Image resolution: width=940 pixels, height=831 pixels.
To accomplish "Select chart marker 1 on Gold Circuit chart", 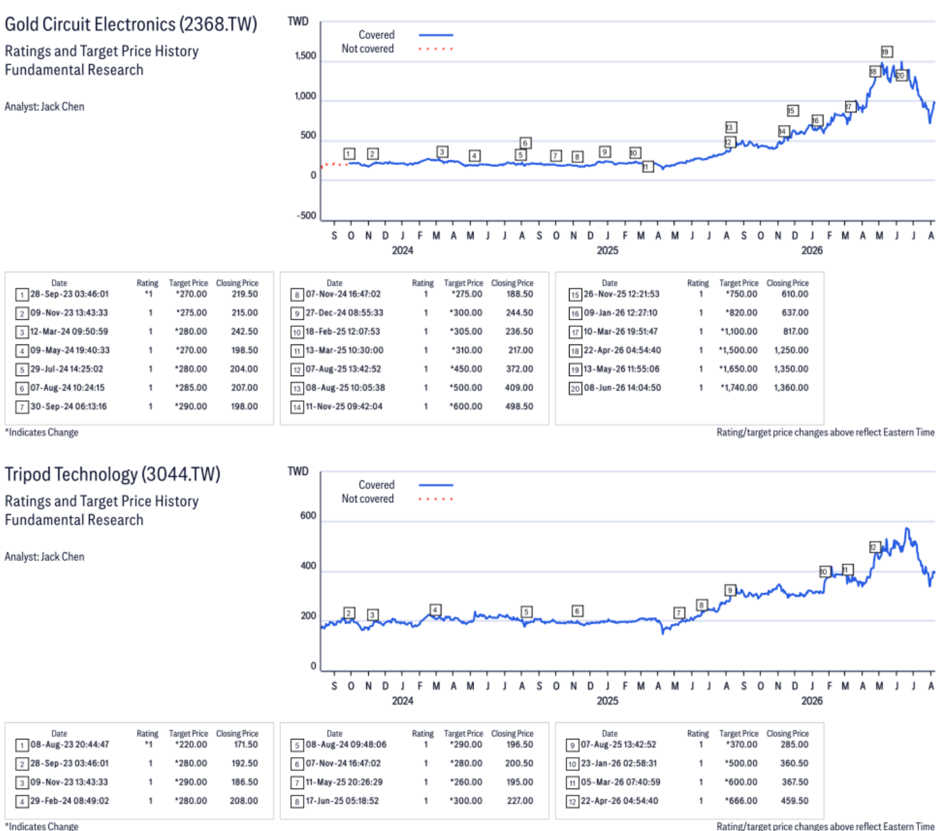I will click(x=350, y=154).
